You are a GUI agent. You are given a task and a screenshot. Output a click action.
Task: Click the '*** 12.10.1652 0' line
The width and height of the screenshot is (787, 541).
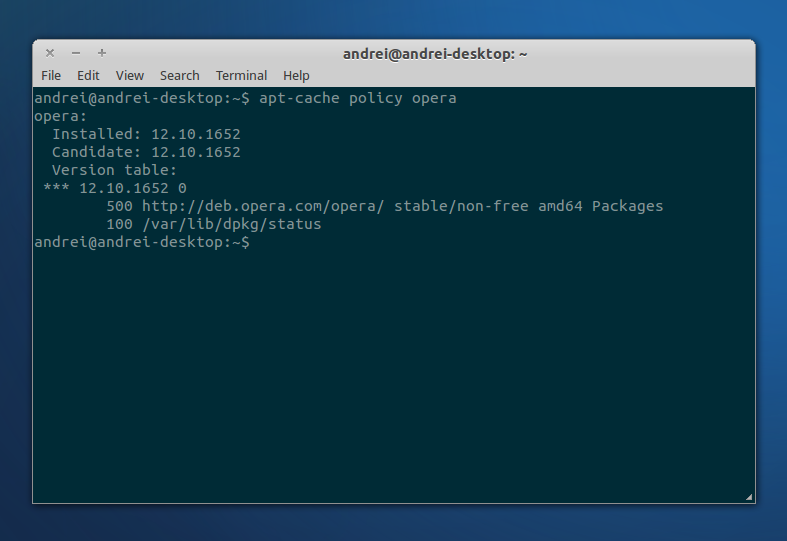pyautogui.click(x=115, y=189)
